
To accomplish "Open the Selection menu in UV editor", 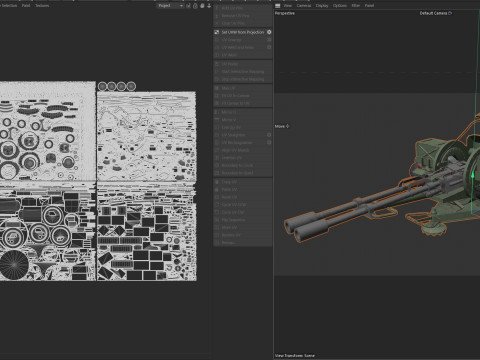I will (x=9, y=6).
